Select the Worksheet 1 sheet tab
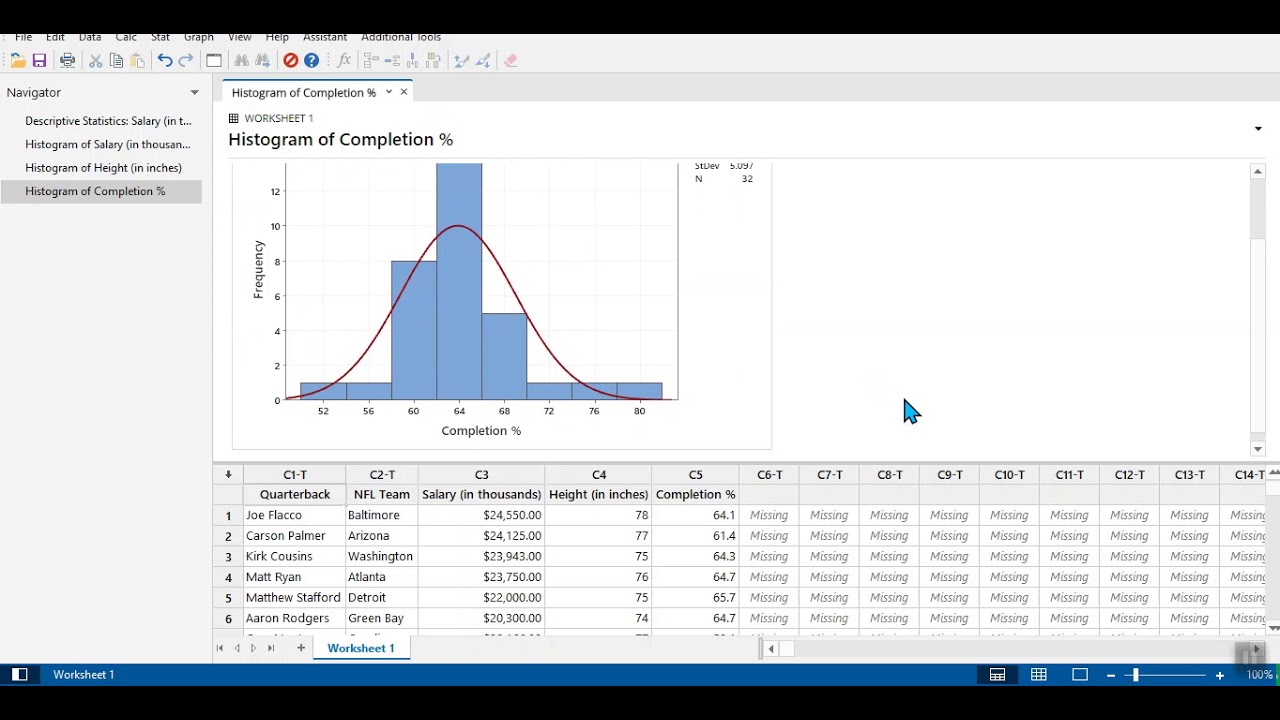Viewport: 1280px width, 720px height. pyautogui.click(x=361, y=648)
